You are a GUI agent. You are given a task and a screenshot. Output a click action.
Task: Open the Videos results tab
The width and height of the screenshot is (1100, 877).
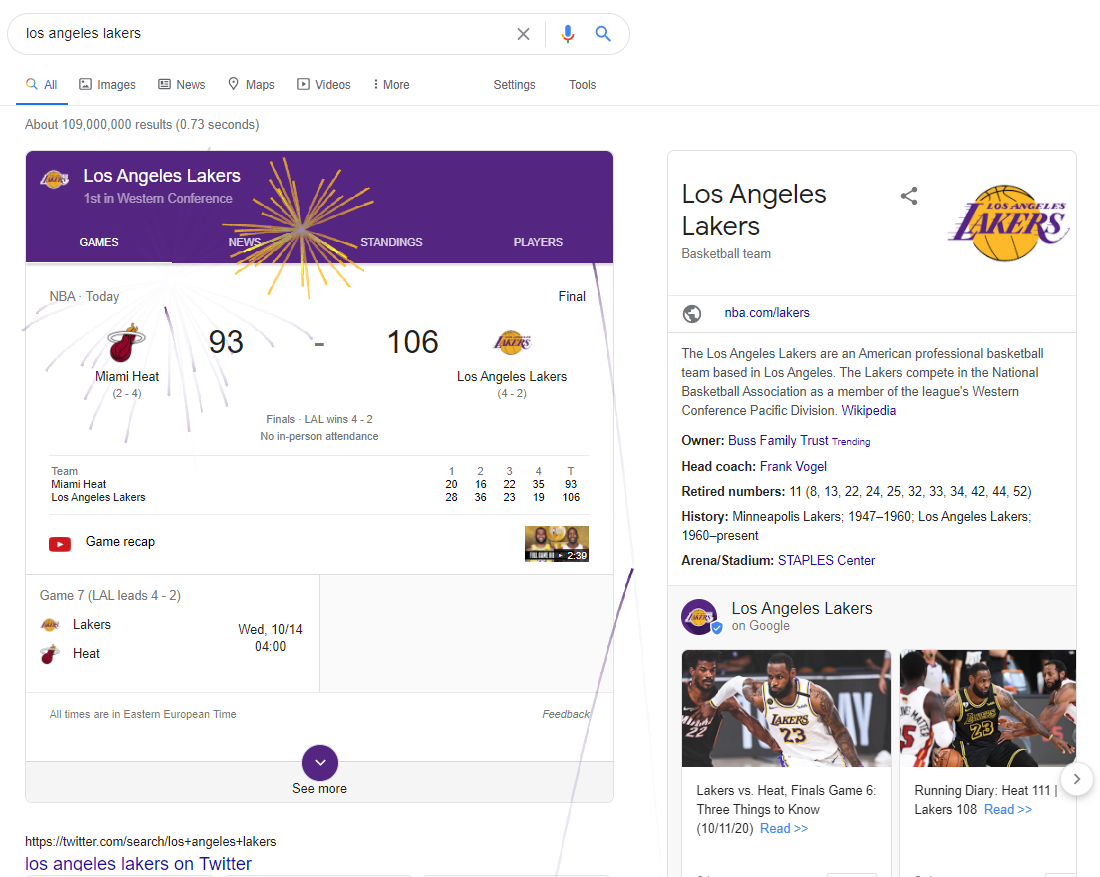(x=324, y=84)
